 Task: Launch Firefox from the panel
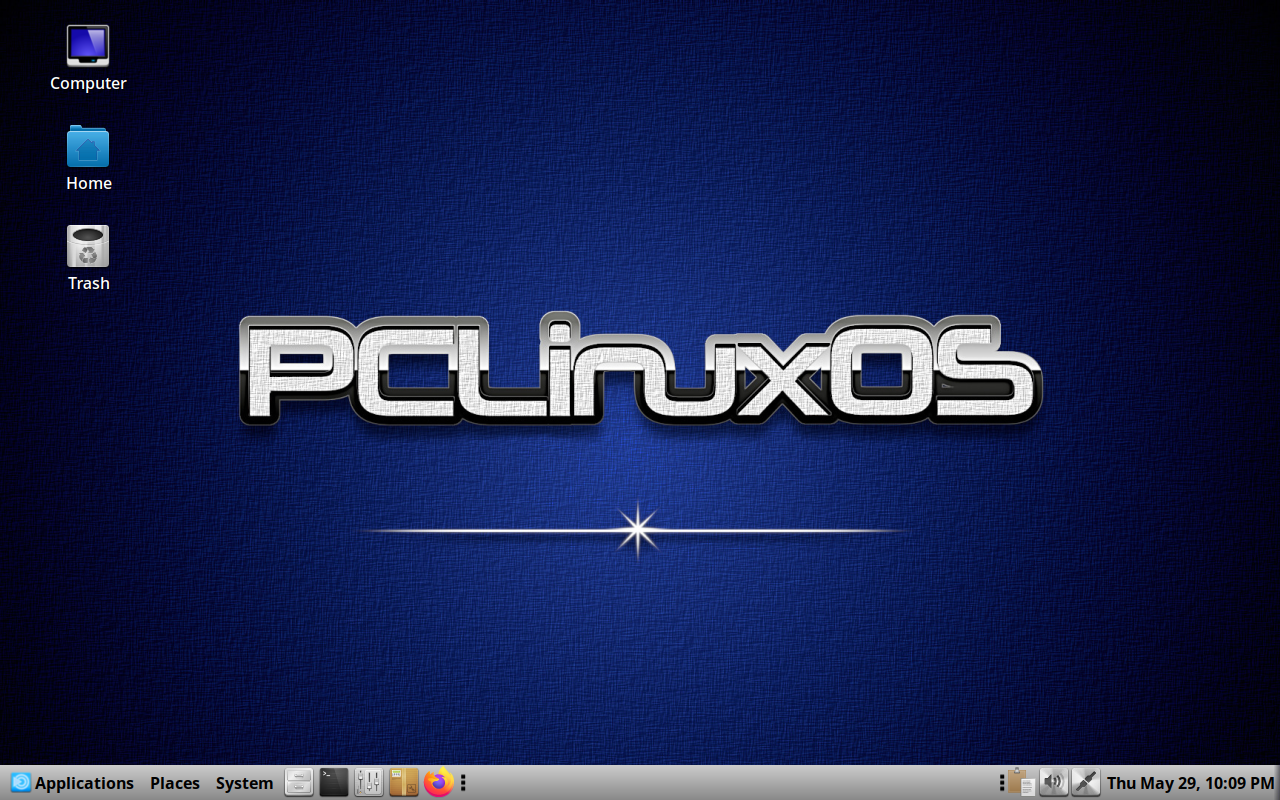pos(438,782)
